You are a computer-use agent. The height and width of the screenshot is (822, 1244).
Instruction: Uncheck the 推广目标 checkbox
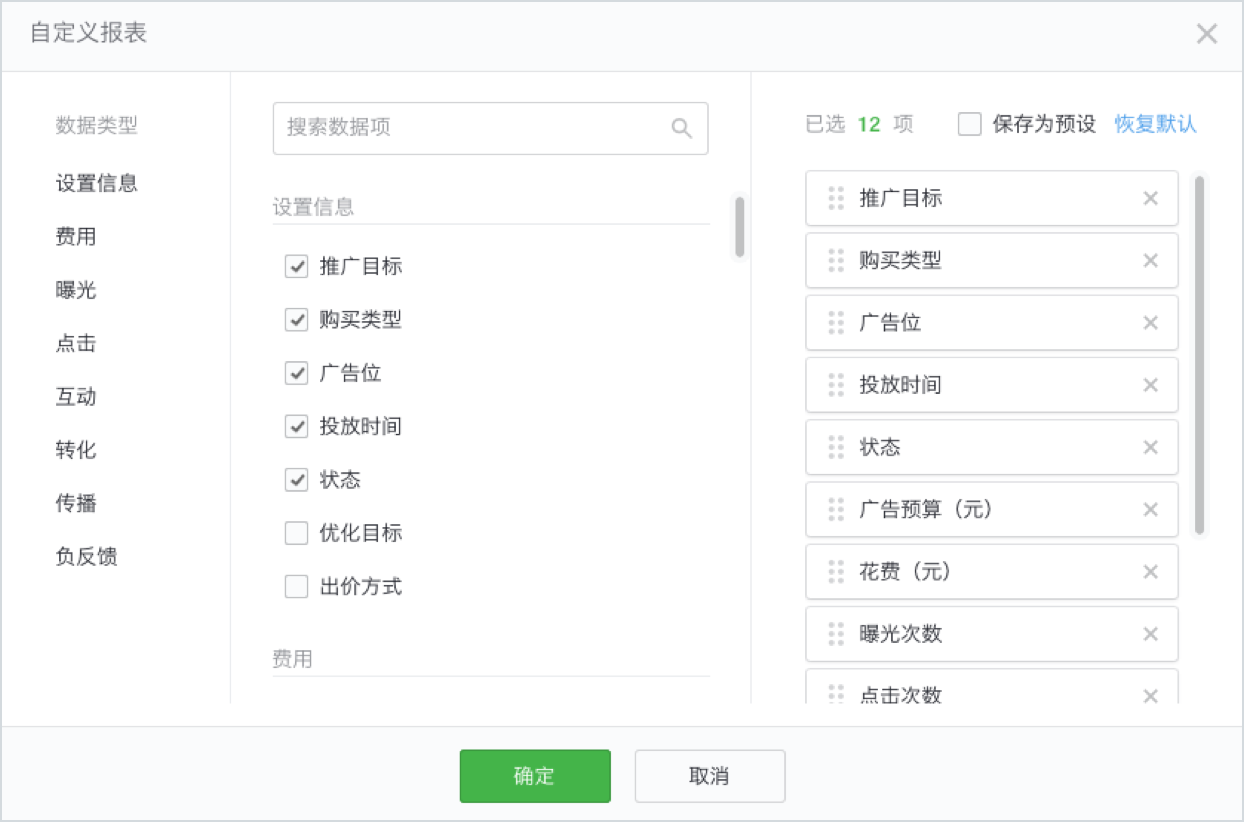click(296, 267)
